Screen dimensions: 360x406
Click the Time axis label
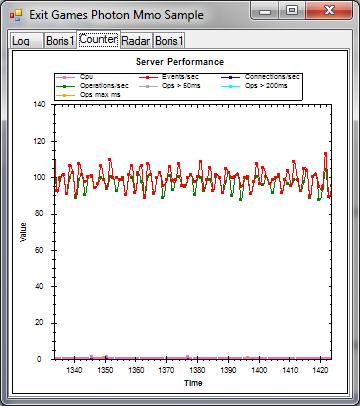193,383
